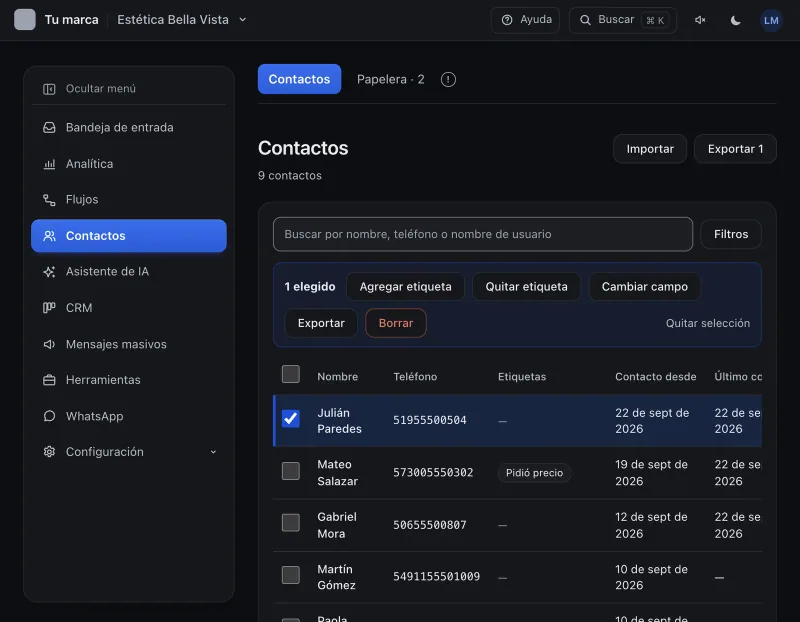Open the Flujos menu item
Screen dimensions: 800x622
coord(129,200)
